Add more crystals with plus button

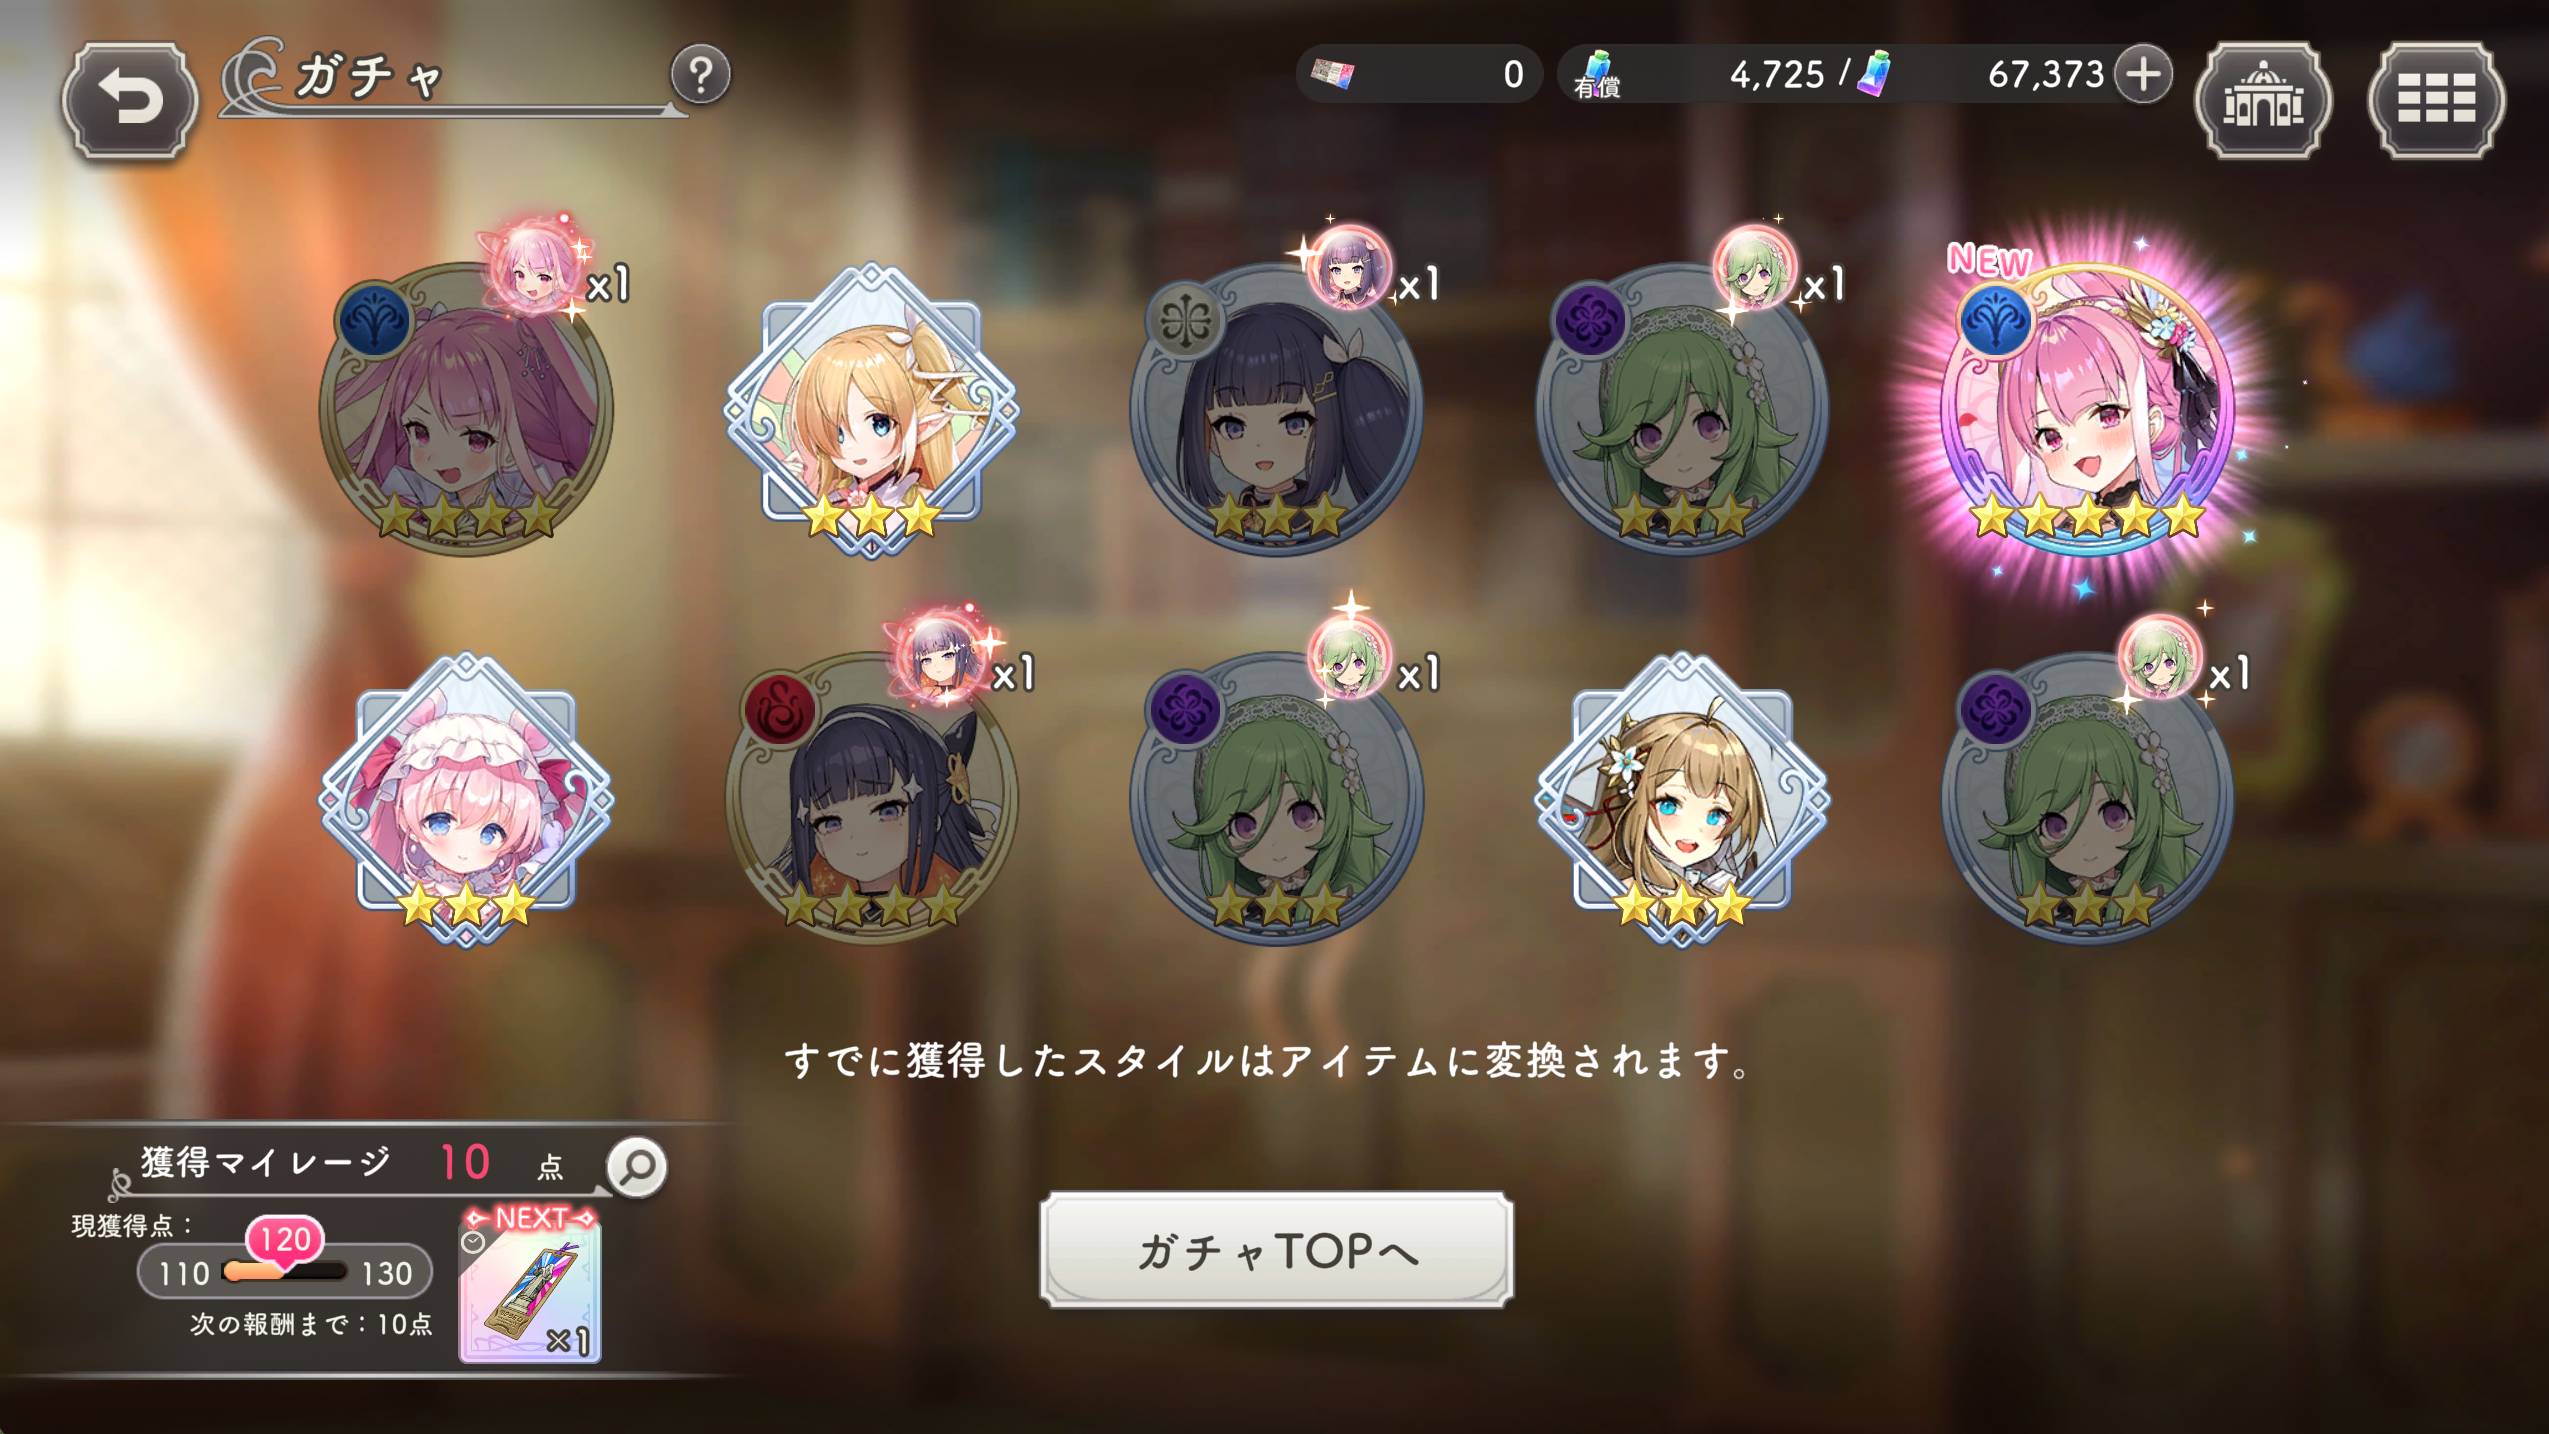[2142, 75]
